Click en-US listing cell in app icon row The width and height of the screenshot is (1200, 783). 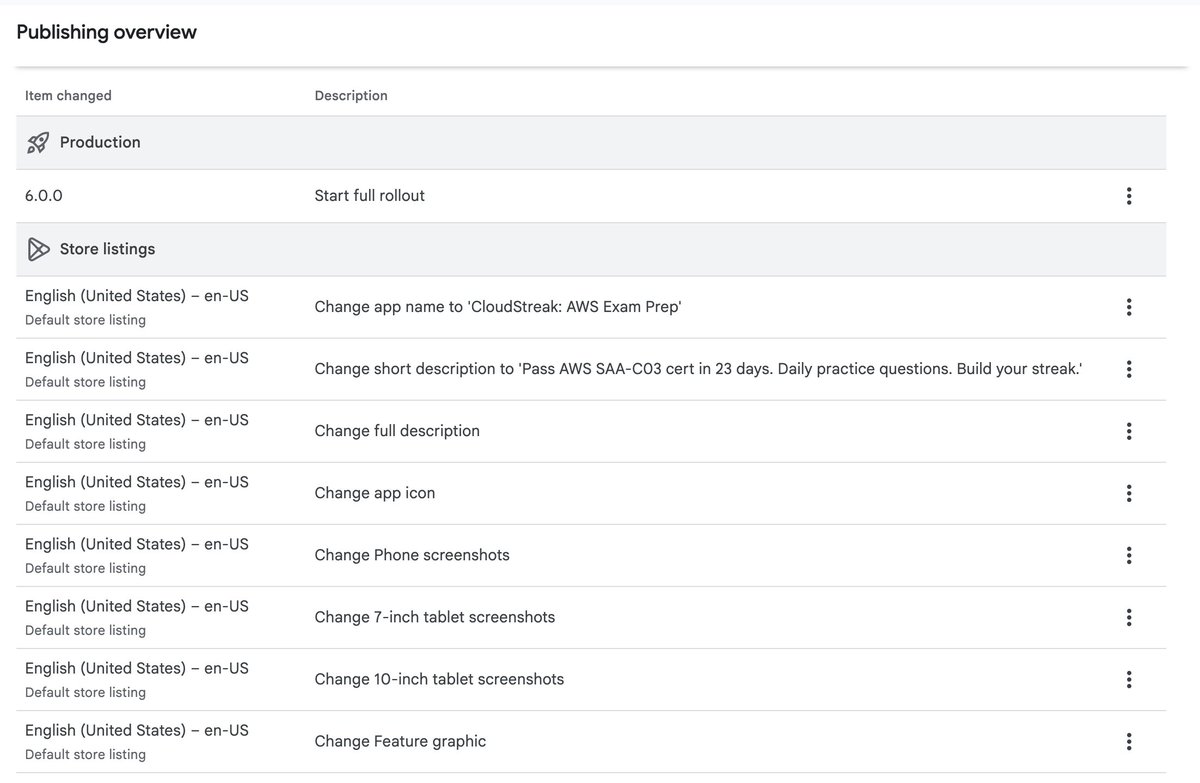coord(137,493)
